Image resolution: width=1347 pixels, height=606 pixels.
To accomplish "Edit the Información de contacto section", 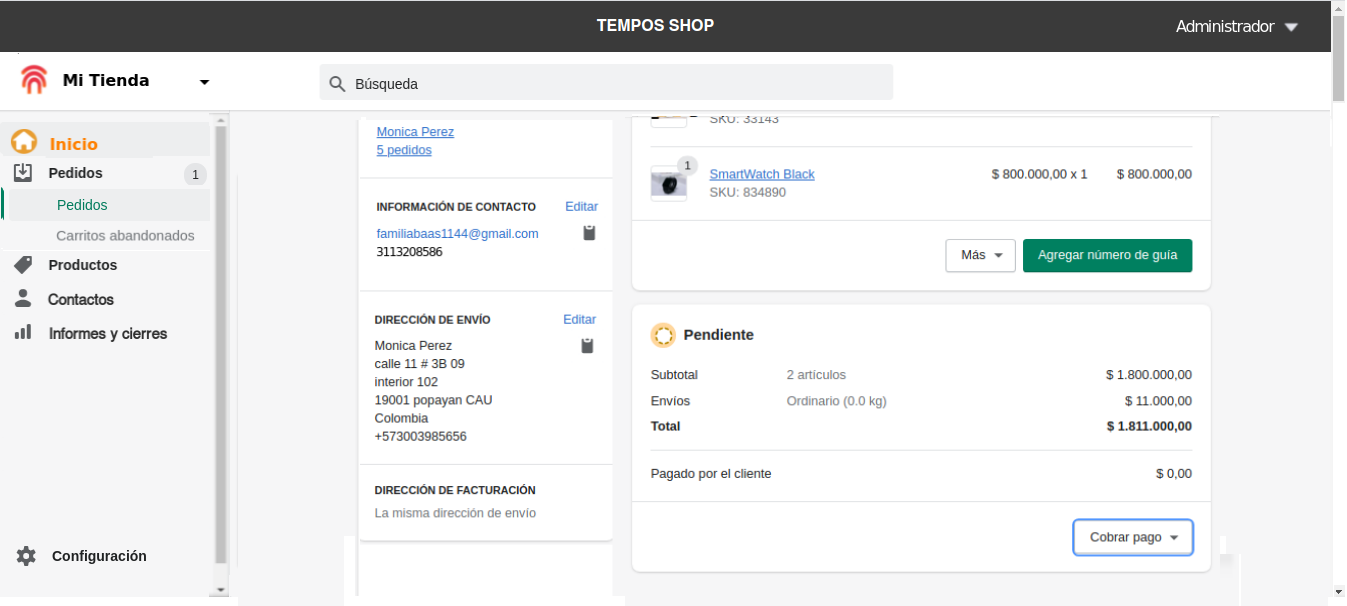I will click(581, 207).
